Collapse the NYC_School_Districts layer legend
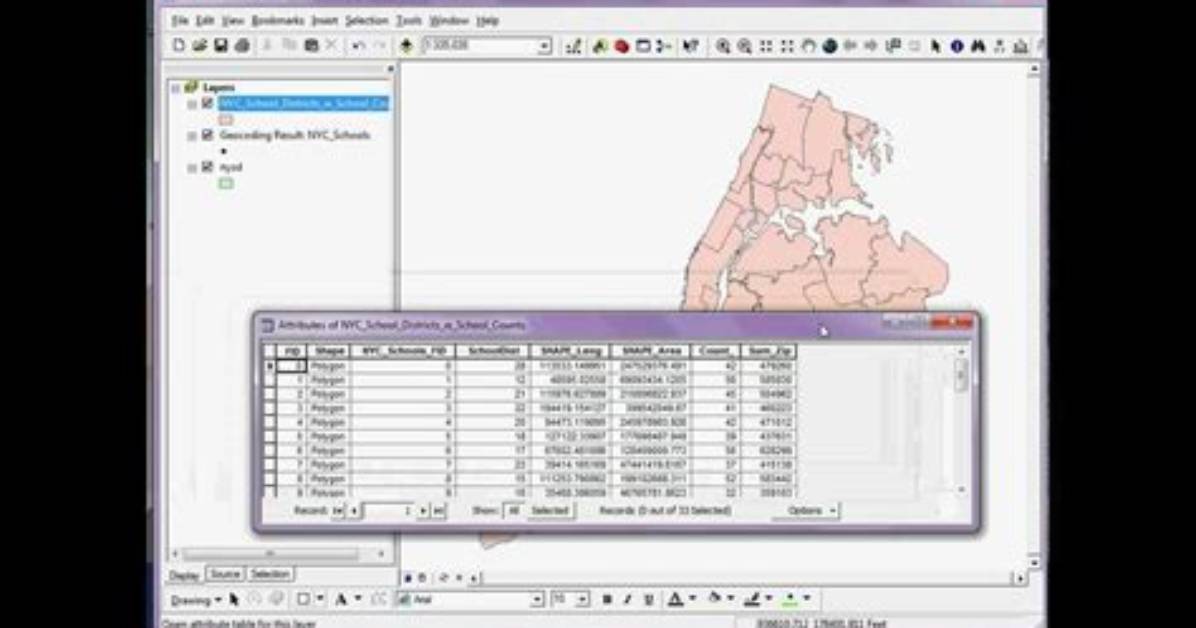 192,104
